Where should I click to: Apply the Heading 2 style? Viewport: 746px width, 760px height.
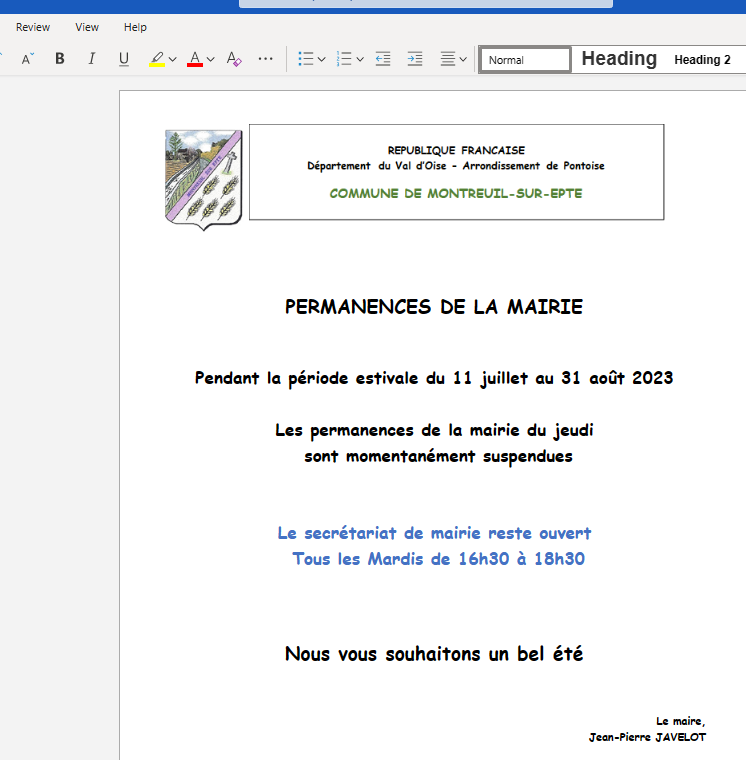click(702, 60)
